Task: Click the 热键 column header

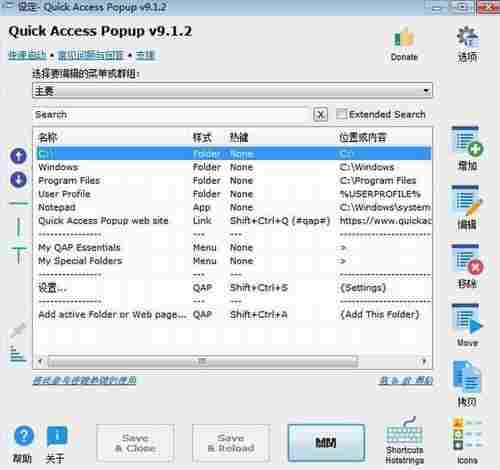Action: tap(239, 137)
